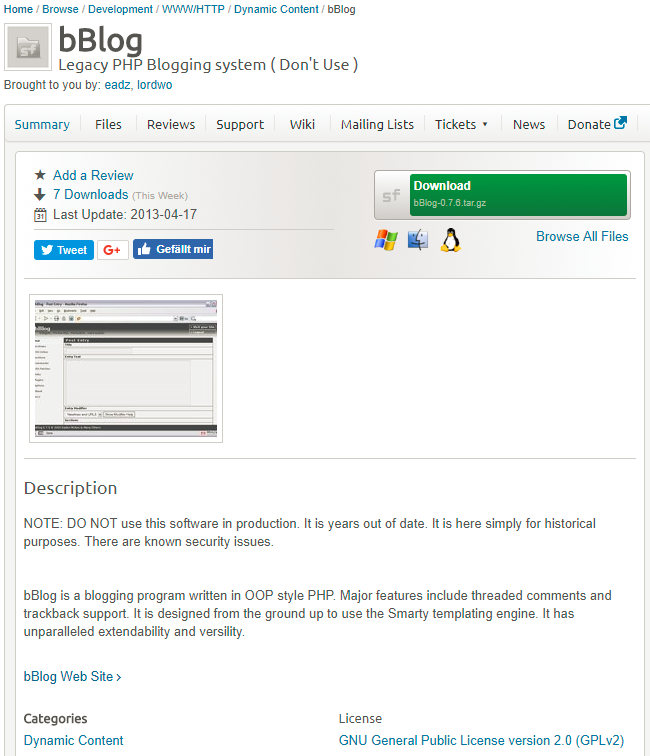
Task: Go to the Support tab
Action: [240, 124]
